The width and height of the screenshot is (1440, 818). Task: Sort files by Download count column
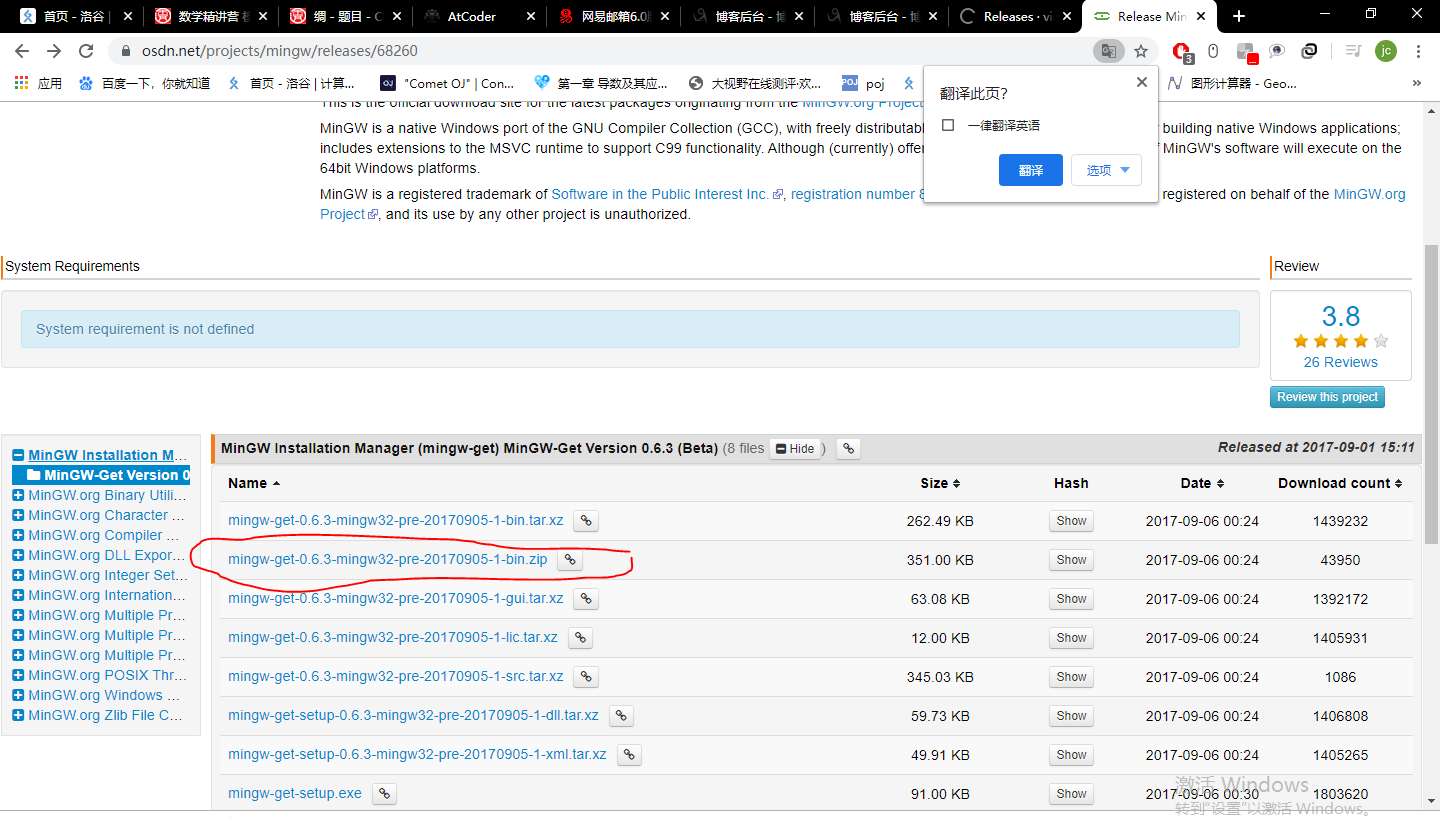point(1340,483)
